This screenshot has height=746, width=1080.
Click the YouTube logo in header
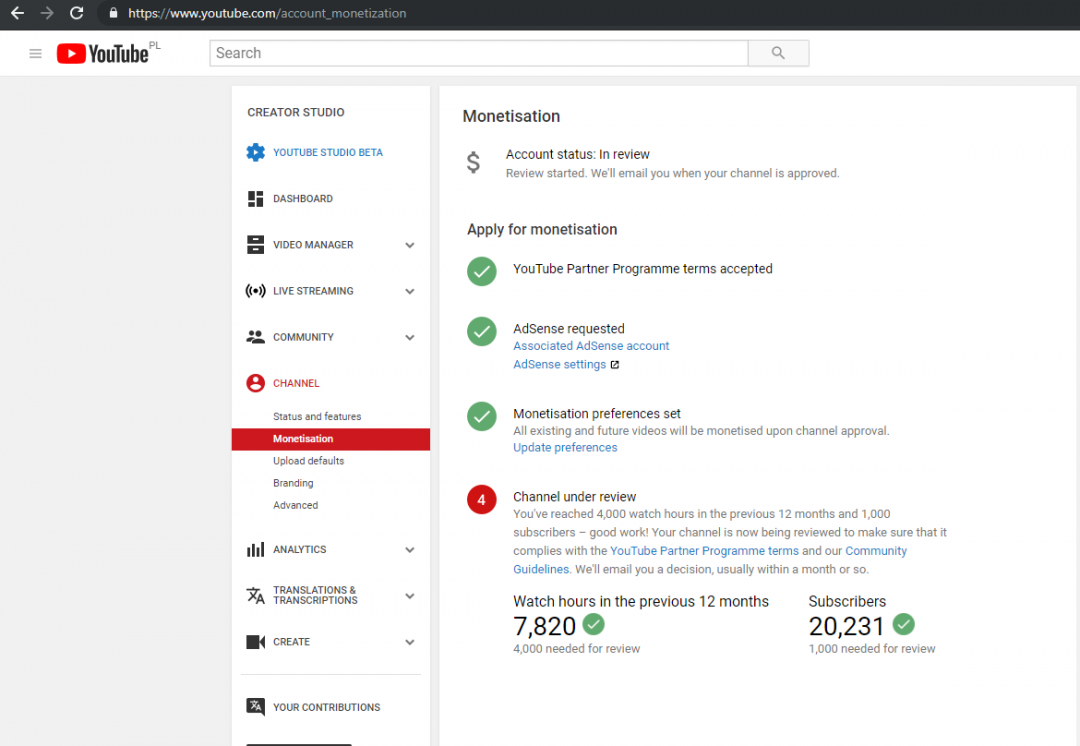[x=102, y=54]
